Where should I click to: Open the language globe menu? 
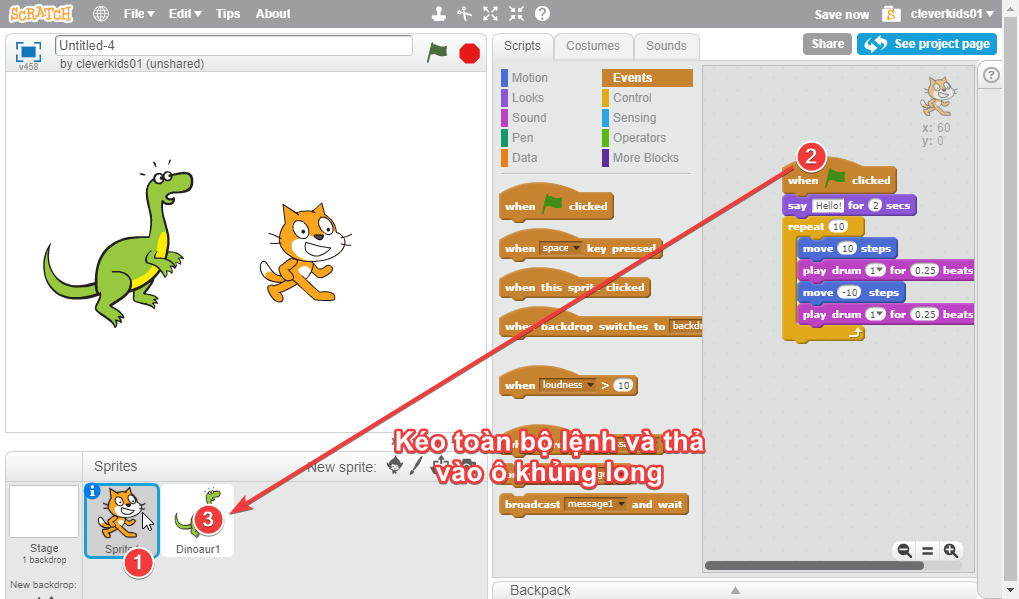click(x=101, y=14)
